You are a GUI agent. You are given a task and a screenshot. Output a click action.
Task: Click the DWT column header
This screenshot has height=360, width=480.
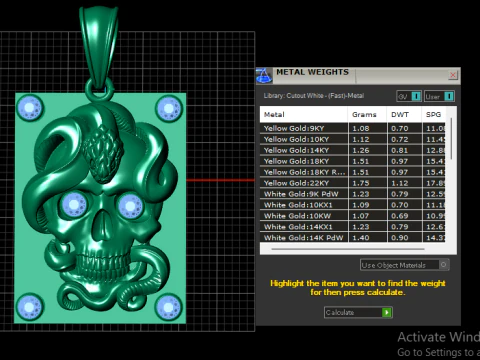point(404,115)
